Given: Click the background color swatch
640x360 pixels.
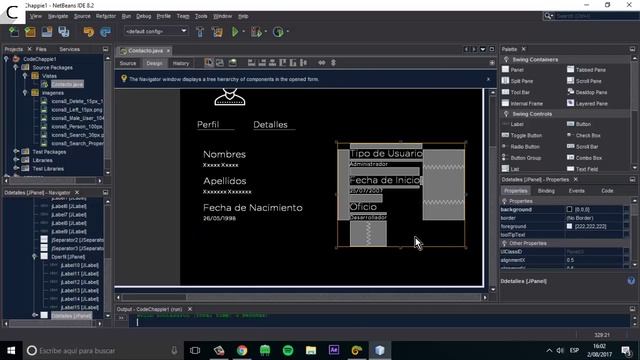Looking at the screenshot, I should click(569, 209).
